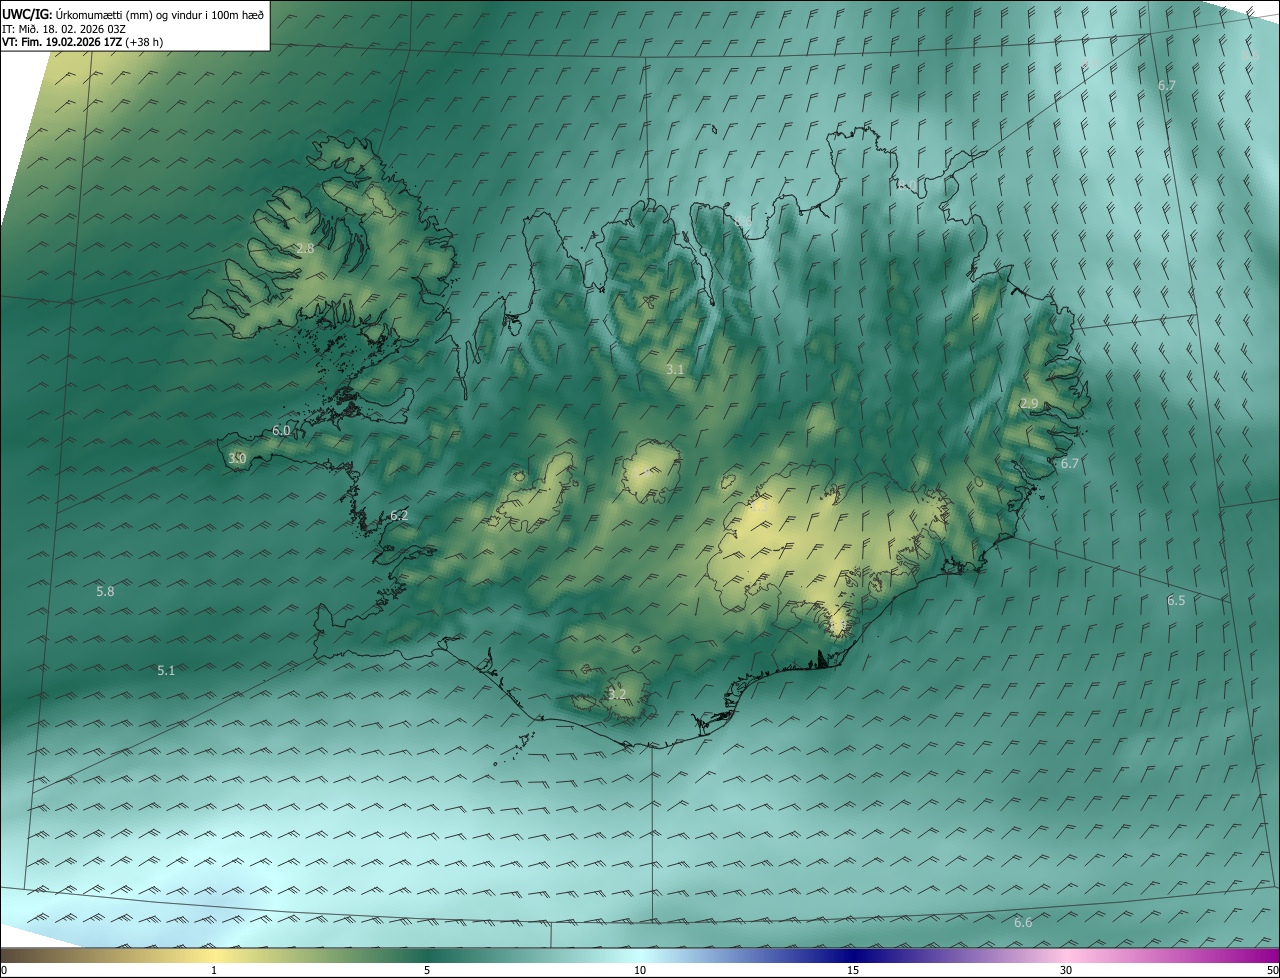Click the 6.5 value label on the map
The width and height of the screenshot is (1280, 978).
(1176, 600)
